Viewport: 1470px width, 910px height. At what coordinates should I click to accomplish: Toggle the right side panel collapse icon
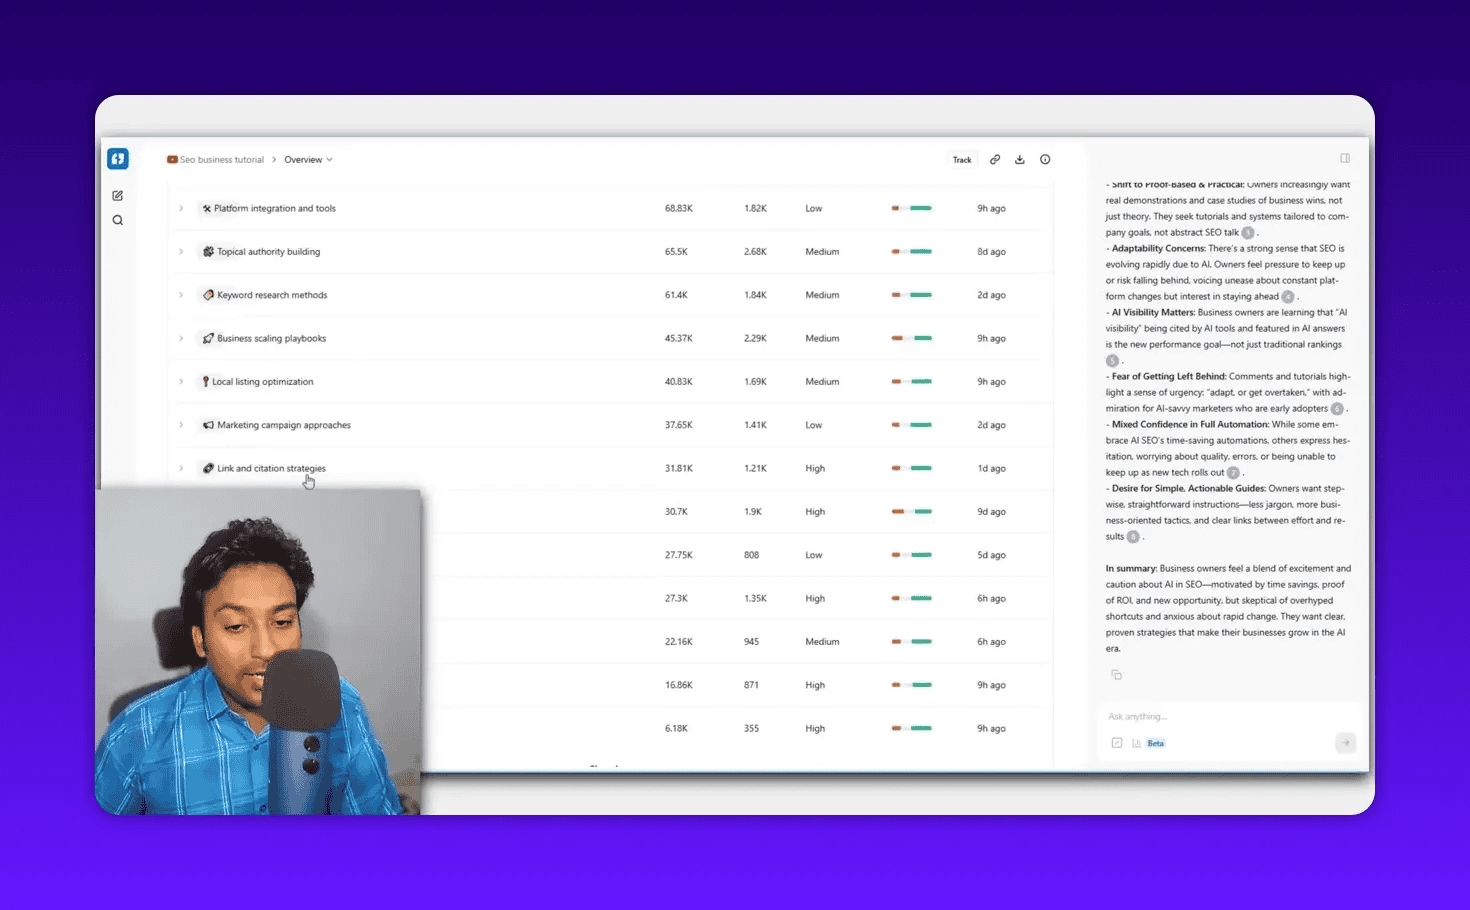tap(1345, 158)
